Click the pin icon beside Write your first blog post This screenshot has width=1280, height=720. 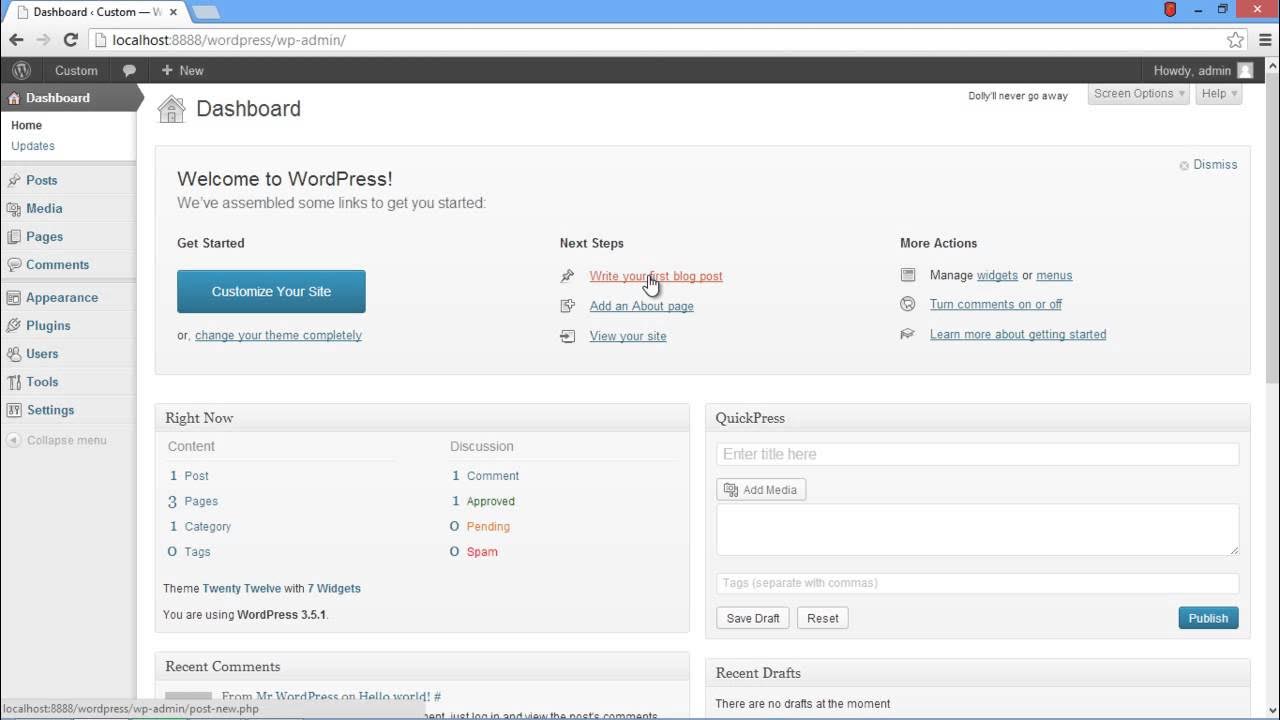pyautogui.click(x=568, y=276)
